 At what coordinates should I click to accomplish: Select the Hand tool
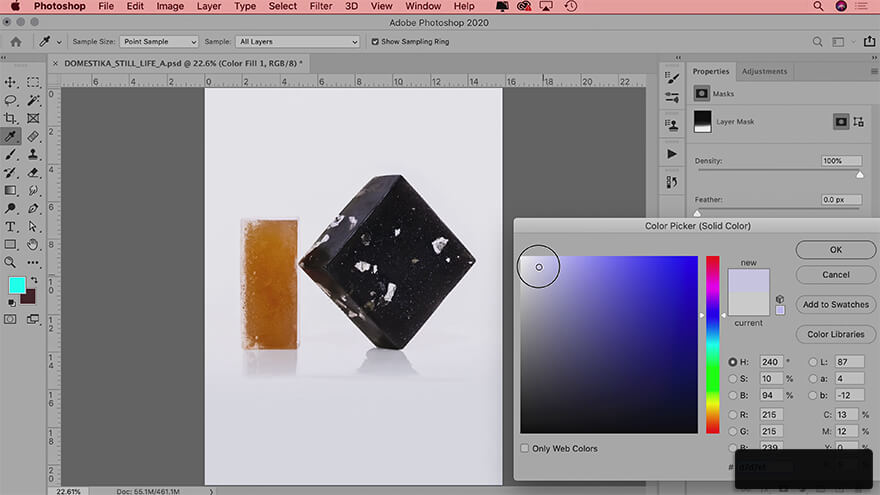pyautogui.click(x=33, y=244)
